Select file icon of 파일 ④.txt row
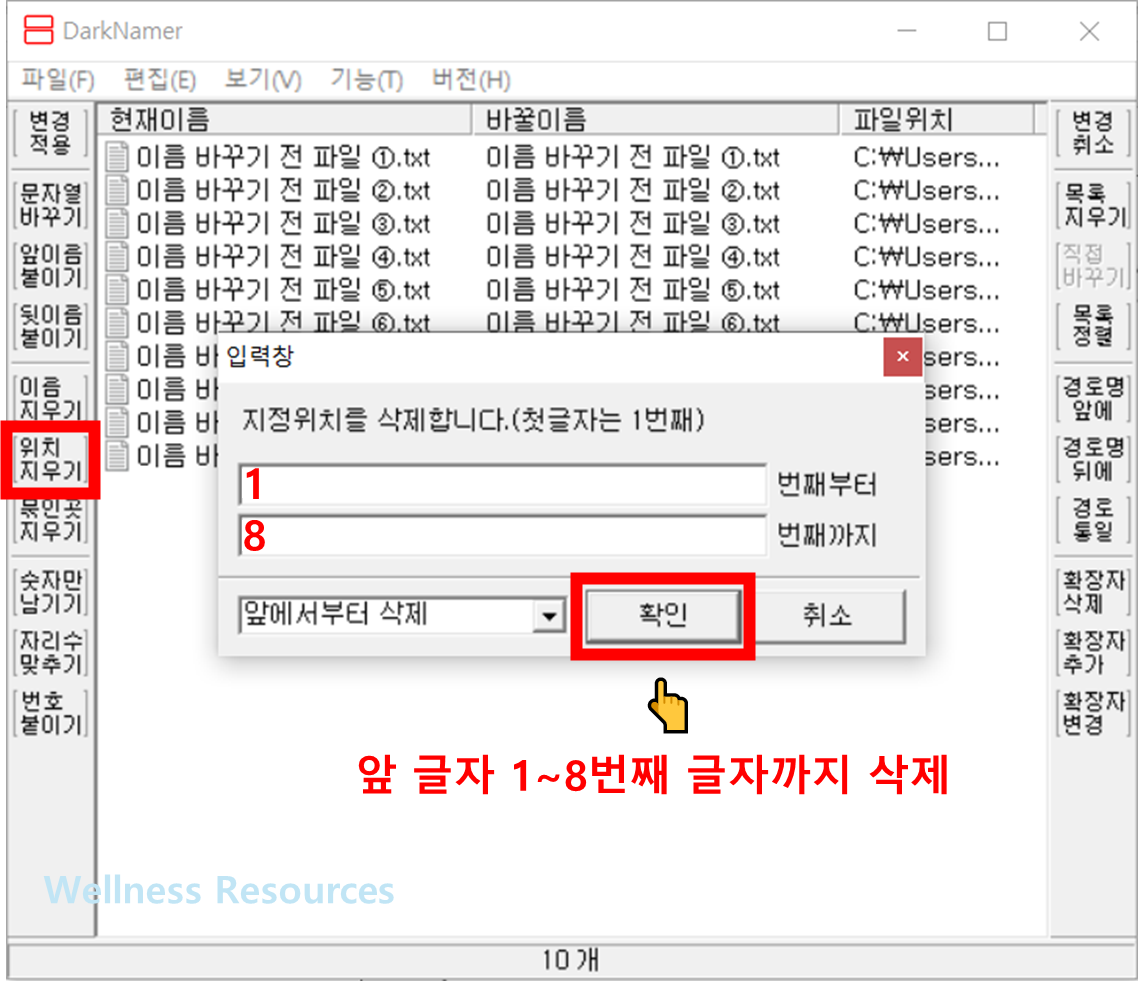The width and height of the screenshot is (1138, 981). pyautogui.click(x=117, y=257)
